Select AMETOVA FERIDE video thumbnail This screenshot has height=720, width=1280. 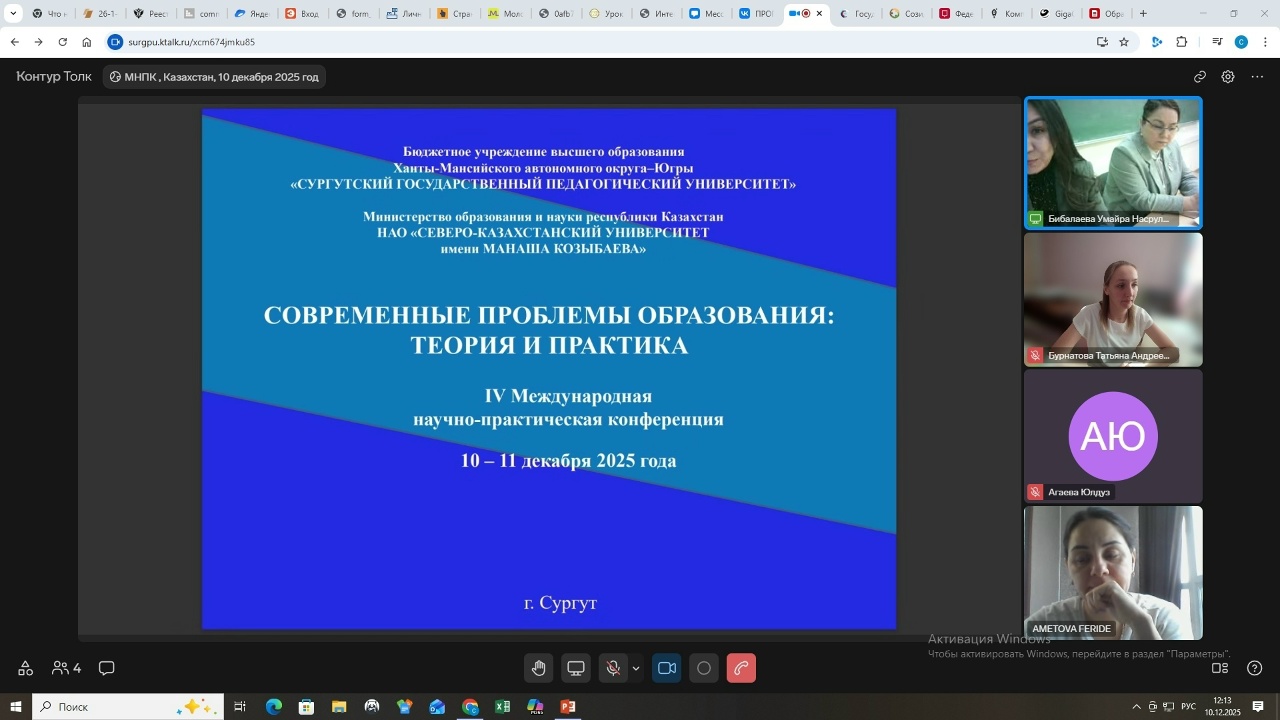pyautogui.click(x=1113, y=573)
